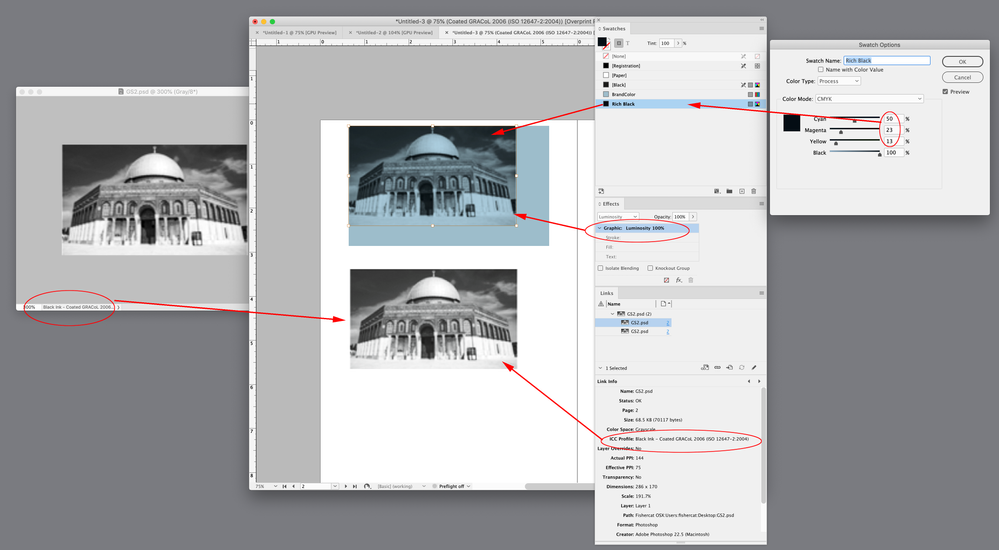Go to the first page button
Screen dimensions: 999x550
[x=284, y=486]
